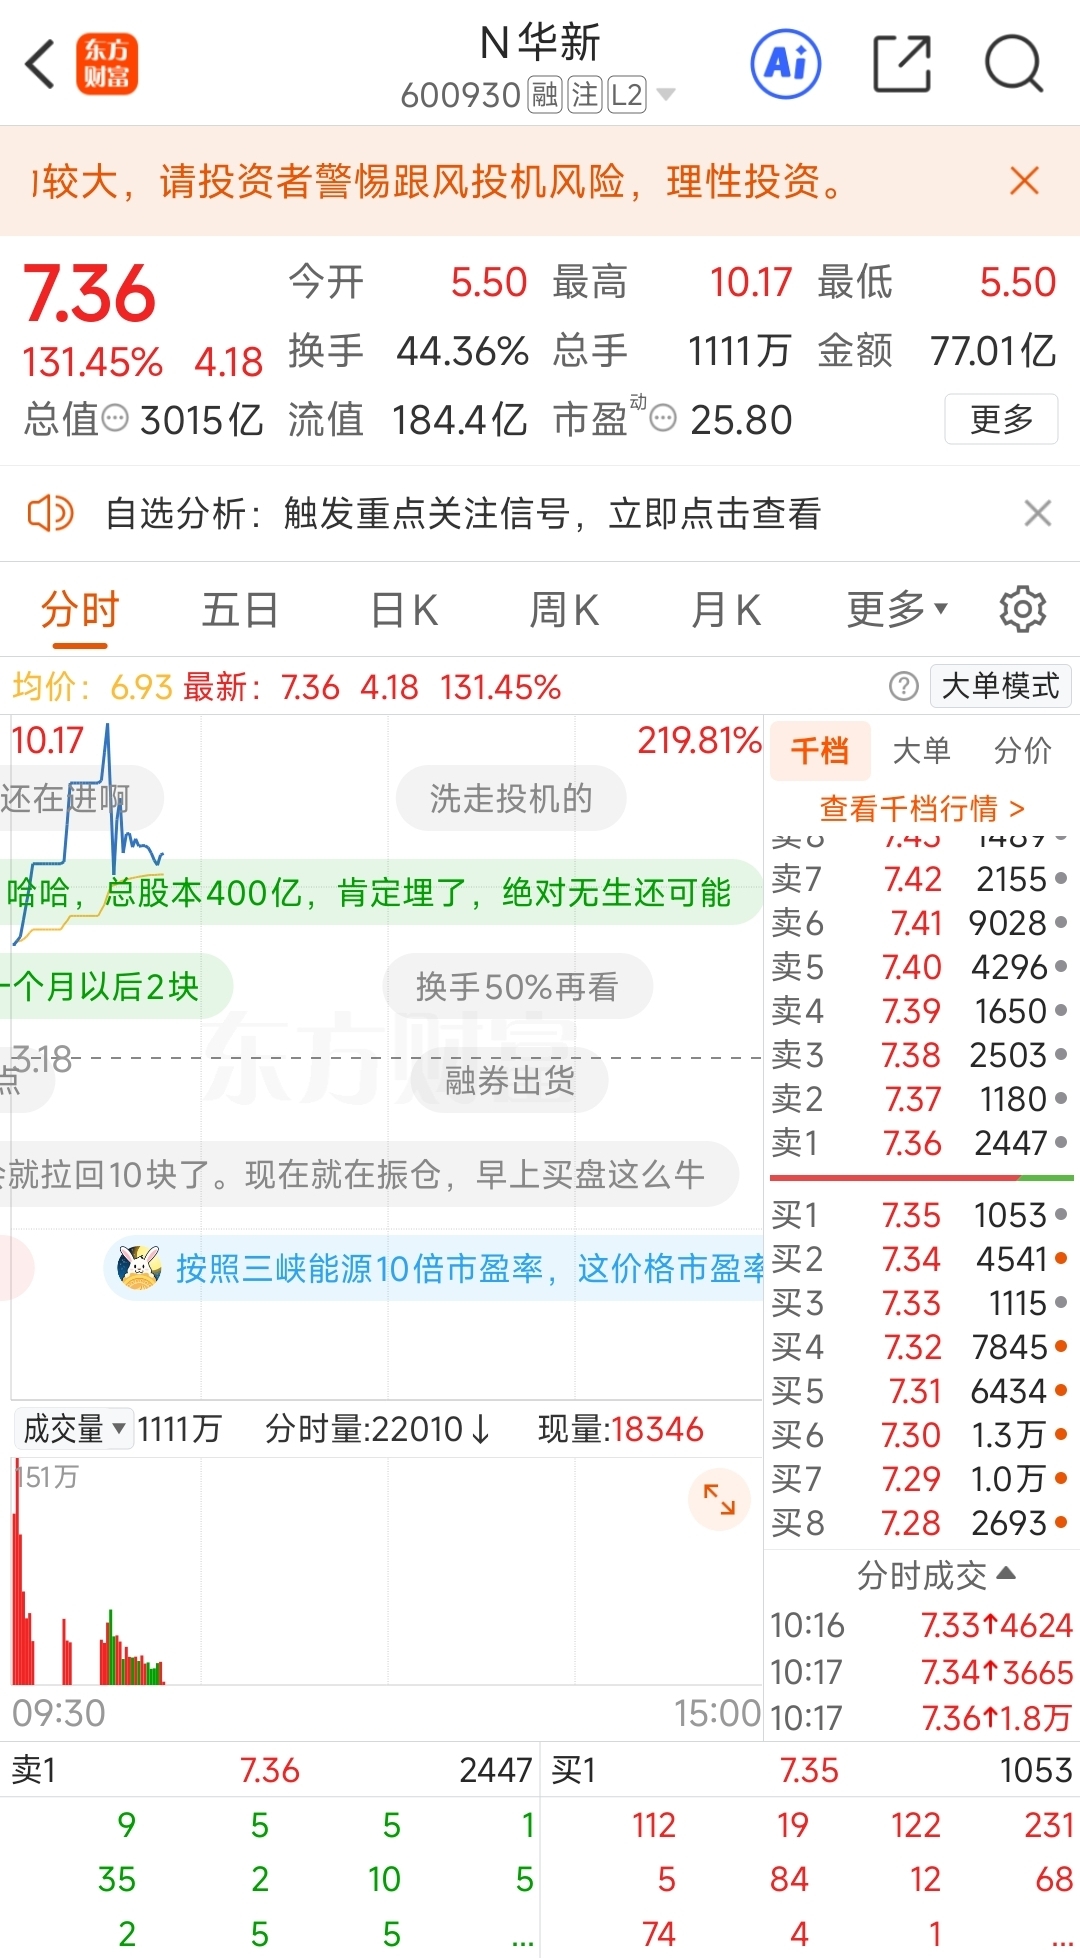Open search with the magnifier icon
This screenshot has width=1080, height=1958.
1014,64
